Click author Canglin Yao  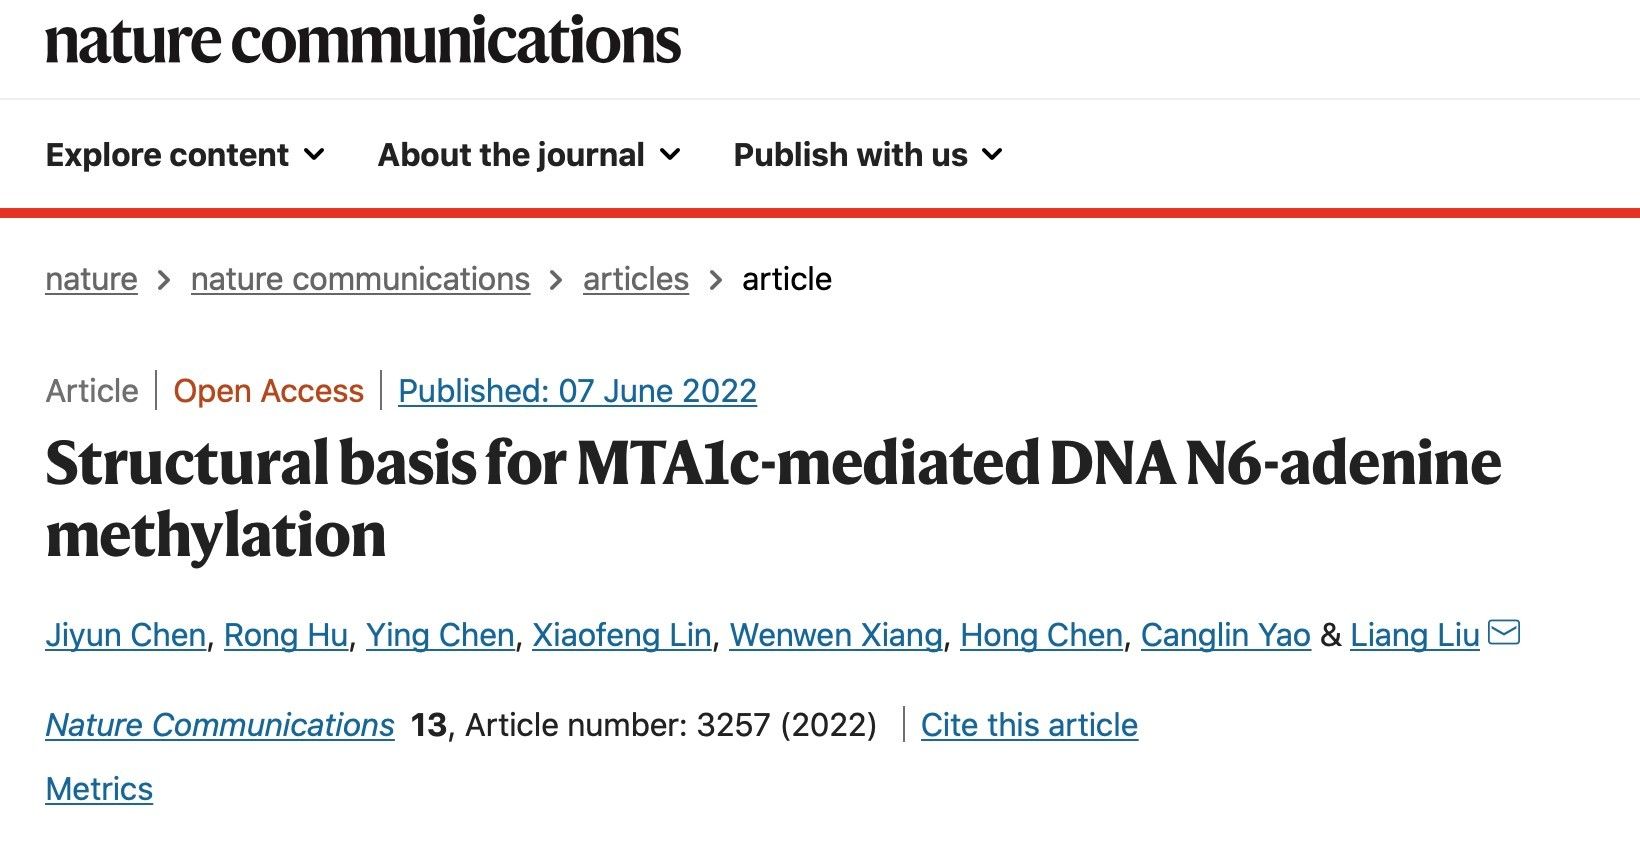[x=1225, y=635]
